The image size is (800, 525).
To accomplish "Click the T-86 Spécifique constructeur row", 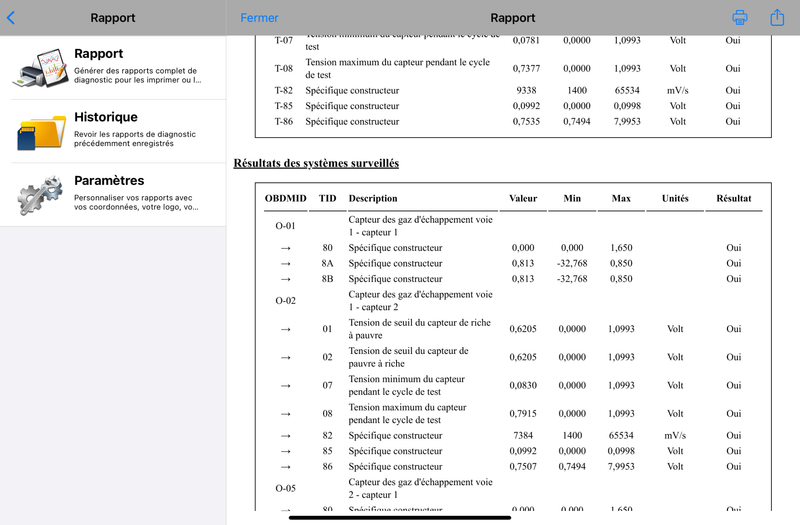I will 513,121.
